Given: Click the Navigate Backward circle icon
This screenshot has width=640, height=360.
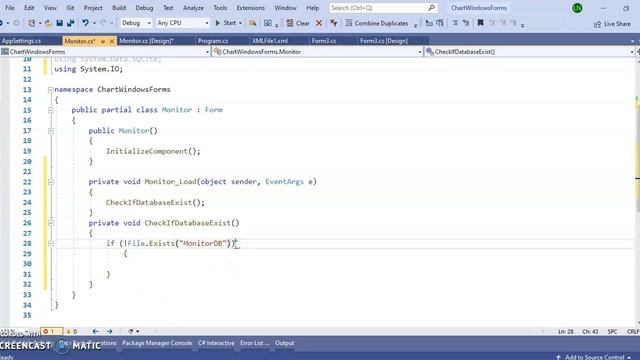Looking at the screenshot, I should [x=2, y=23].
